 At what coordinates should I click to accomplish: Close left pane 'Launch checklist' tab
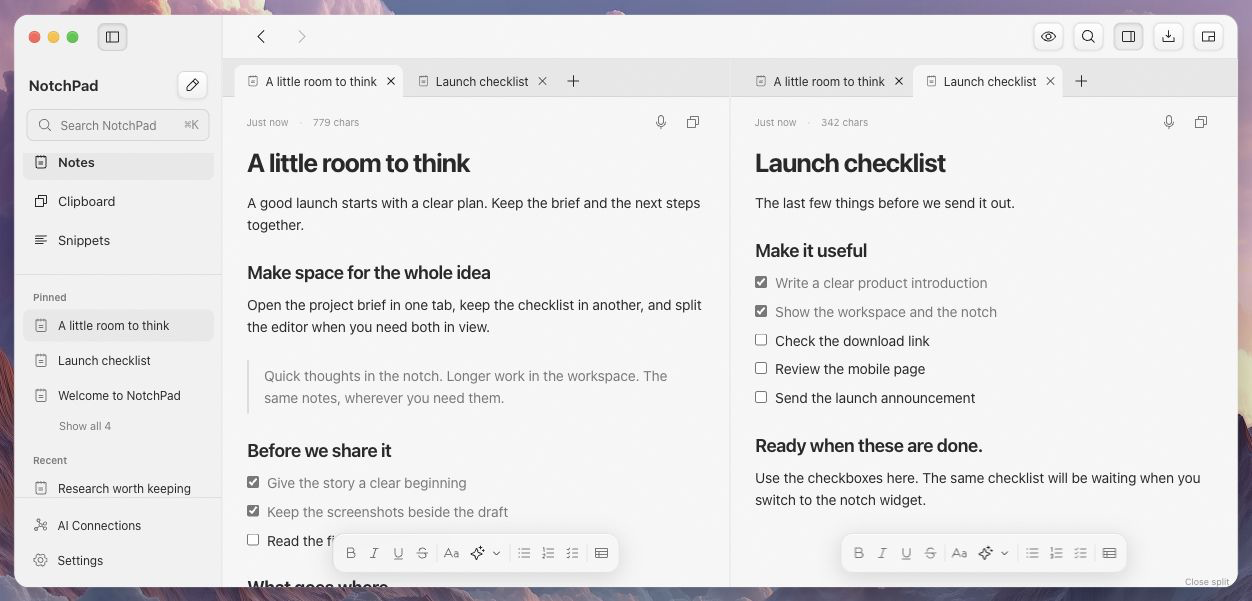pos(543,81)
